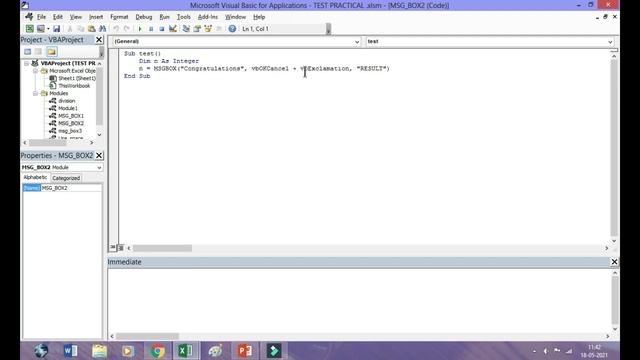Viewport: 640px width, 360px height.
Task: Click View Object icon in Project pane
Action: tap(38, 51)
